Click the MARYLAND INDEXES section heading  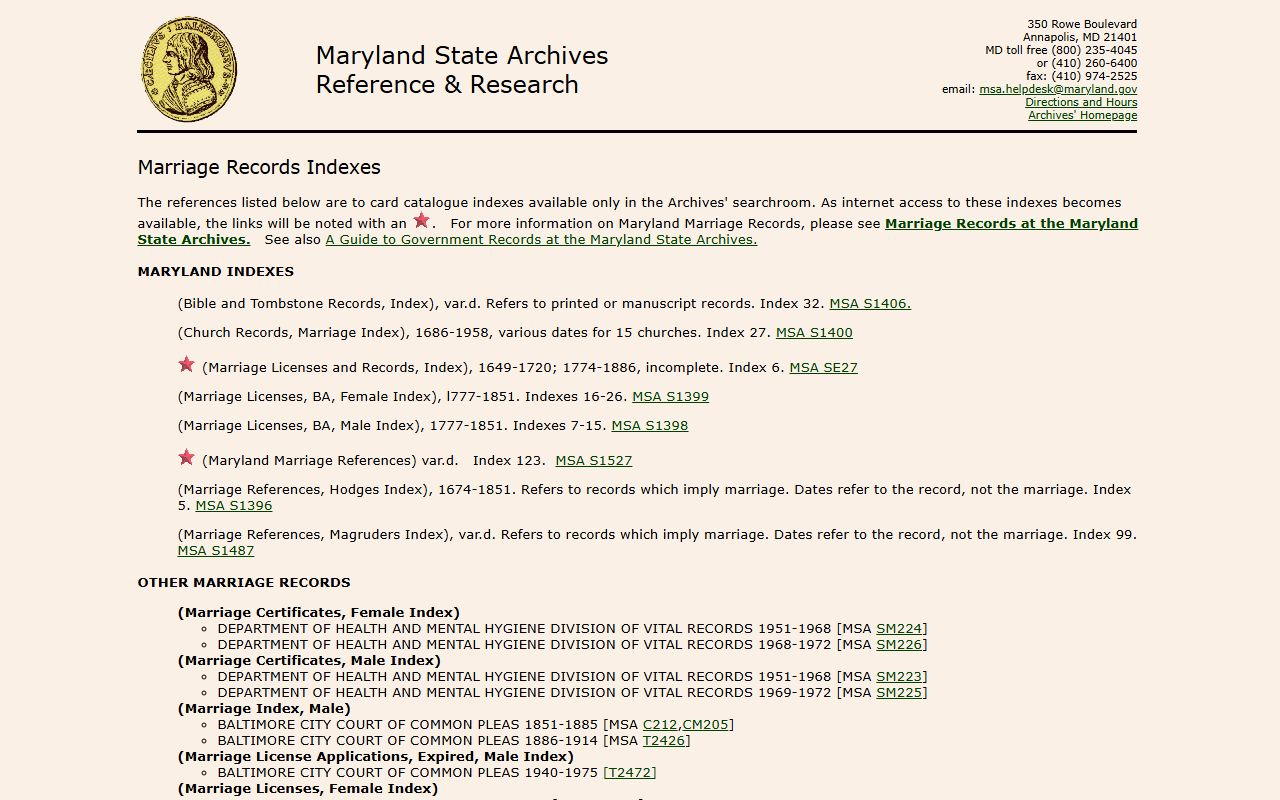(216, 272)
